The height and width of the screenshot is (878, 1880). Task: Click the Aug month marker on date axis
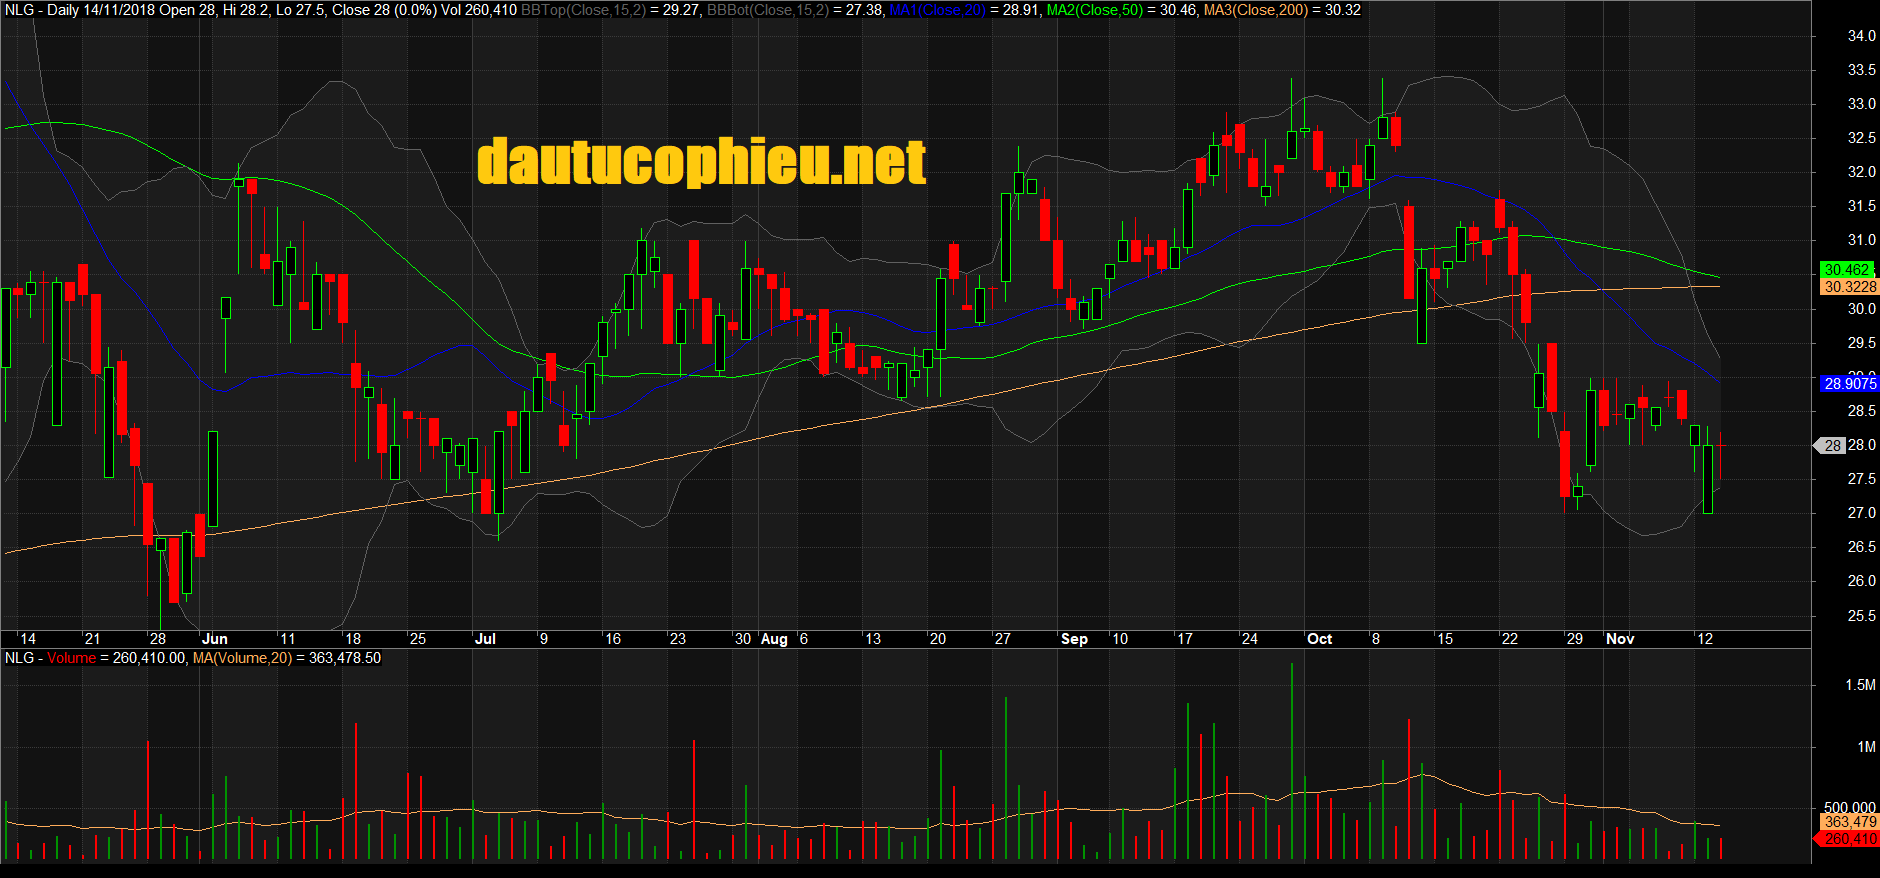pyautogui.click(x=774, y=639)
